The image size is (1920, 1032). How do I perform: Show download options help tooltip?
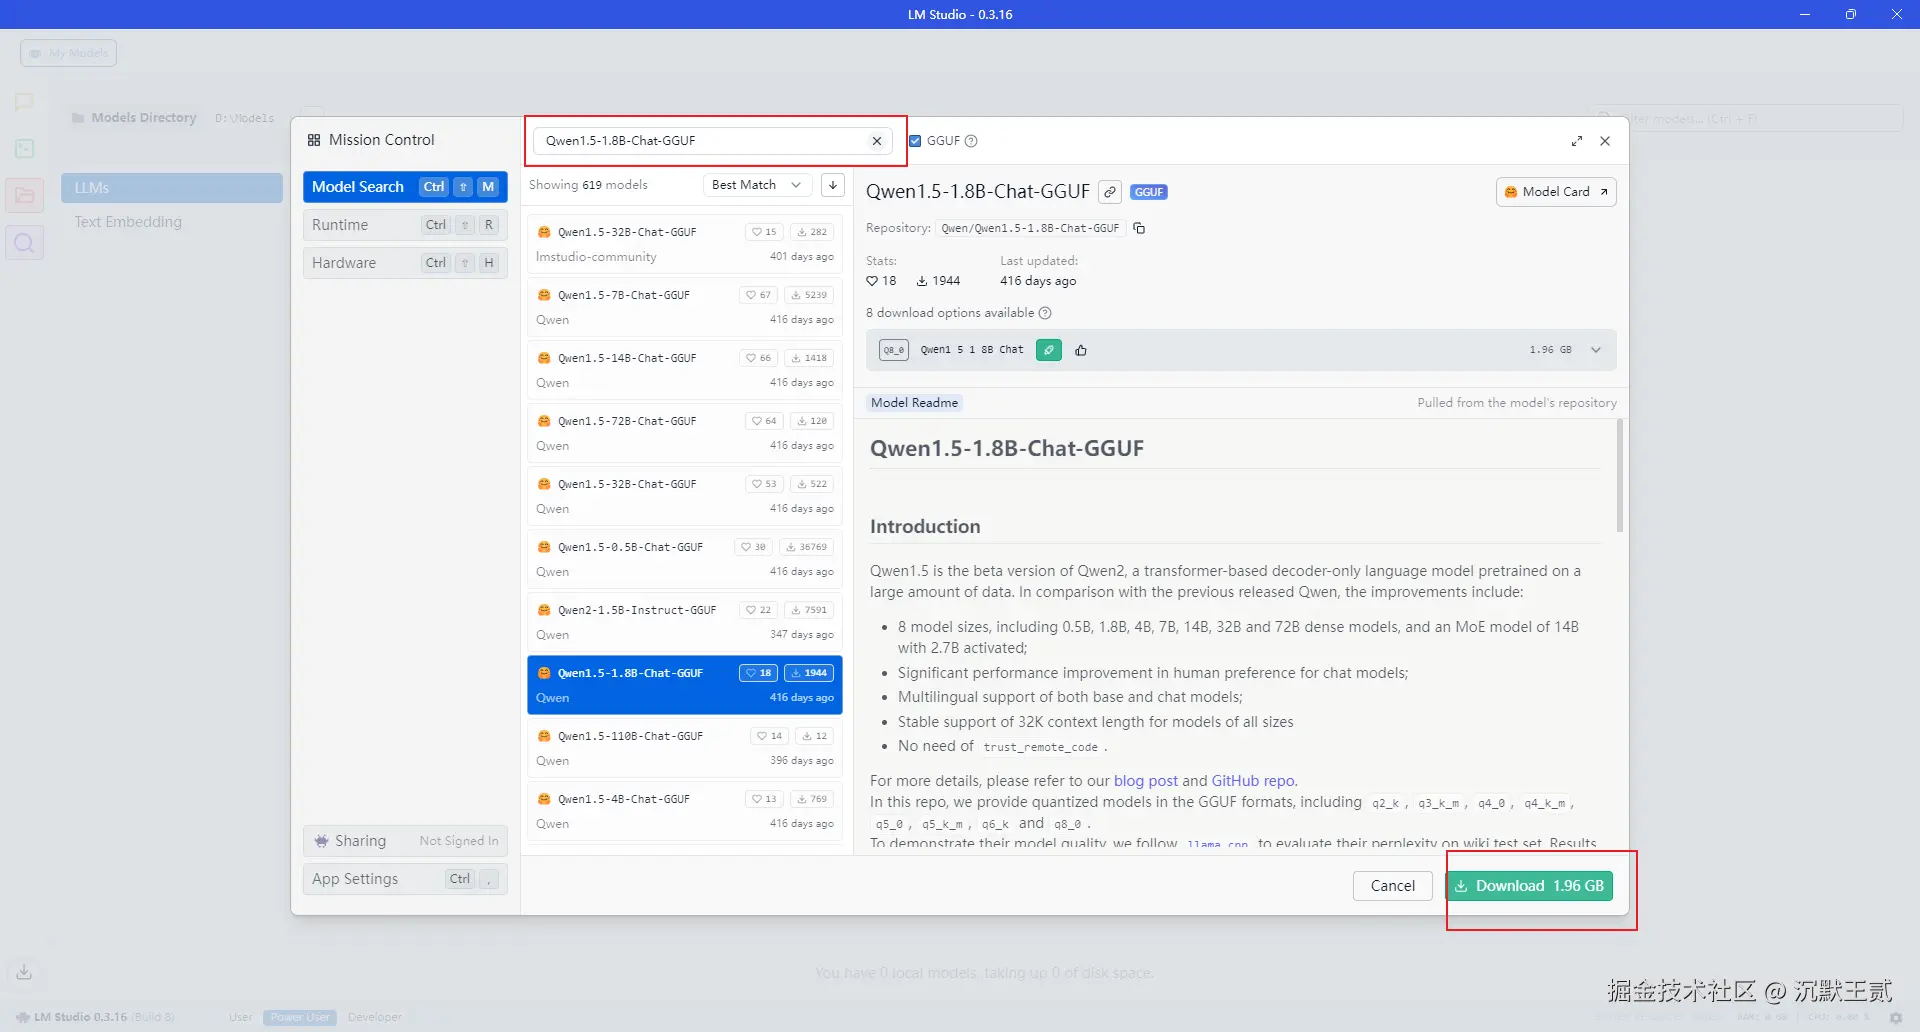point(1045,313)
